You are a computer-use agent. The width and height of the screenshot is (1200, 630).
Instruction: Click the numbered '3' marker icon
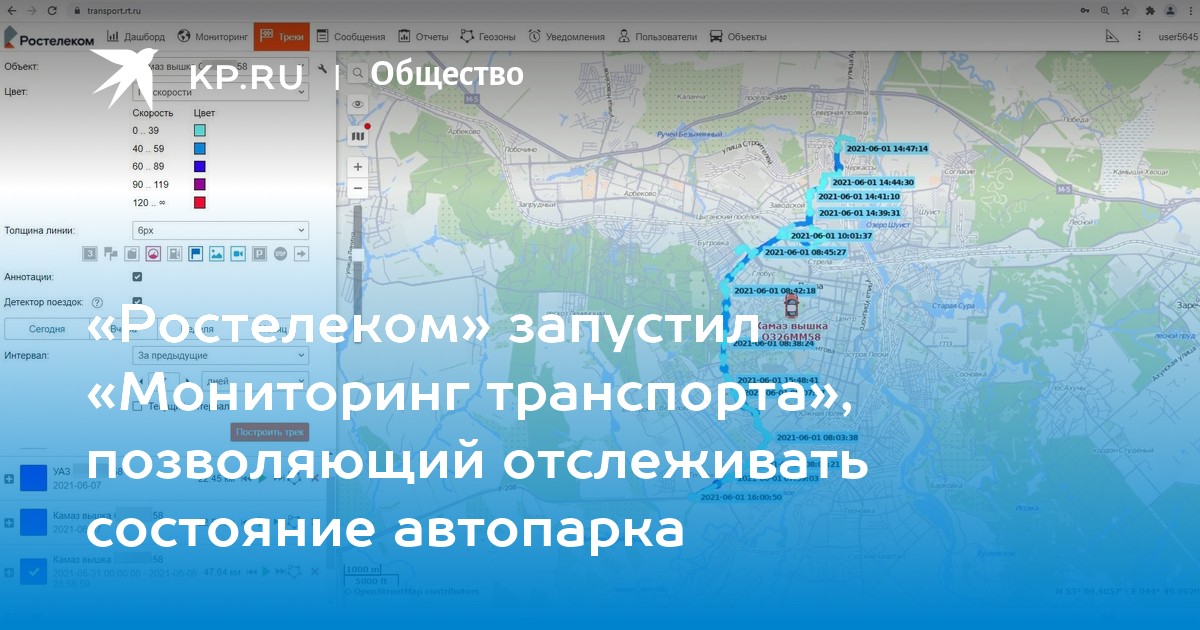point(90,254)
